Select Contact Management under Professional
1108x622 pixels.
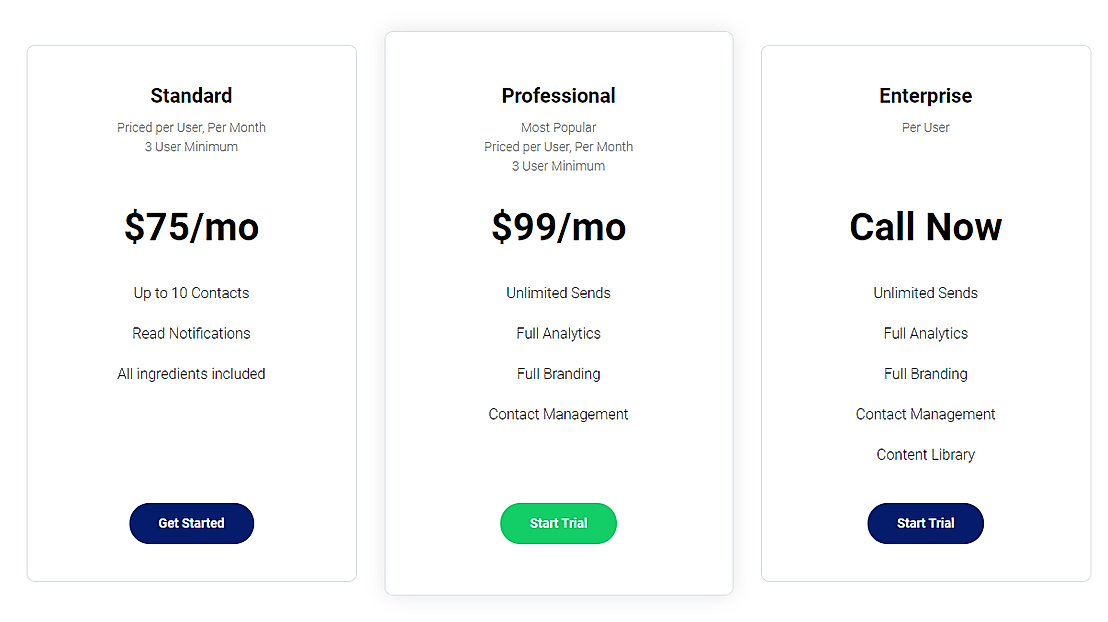click(558, 413)
